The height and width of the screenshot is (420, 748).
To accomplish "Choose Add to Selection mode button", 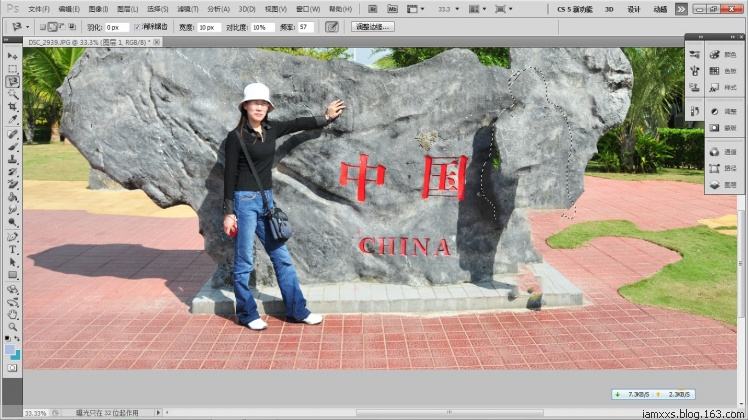I will [52, 27].
